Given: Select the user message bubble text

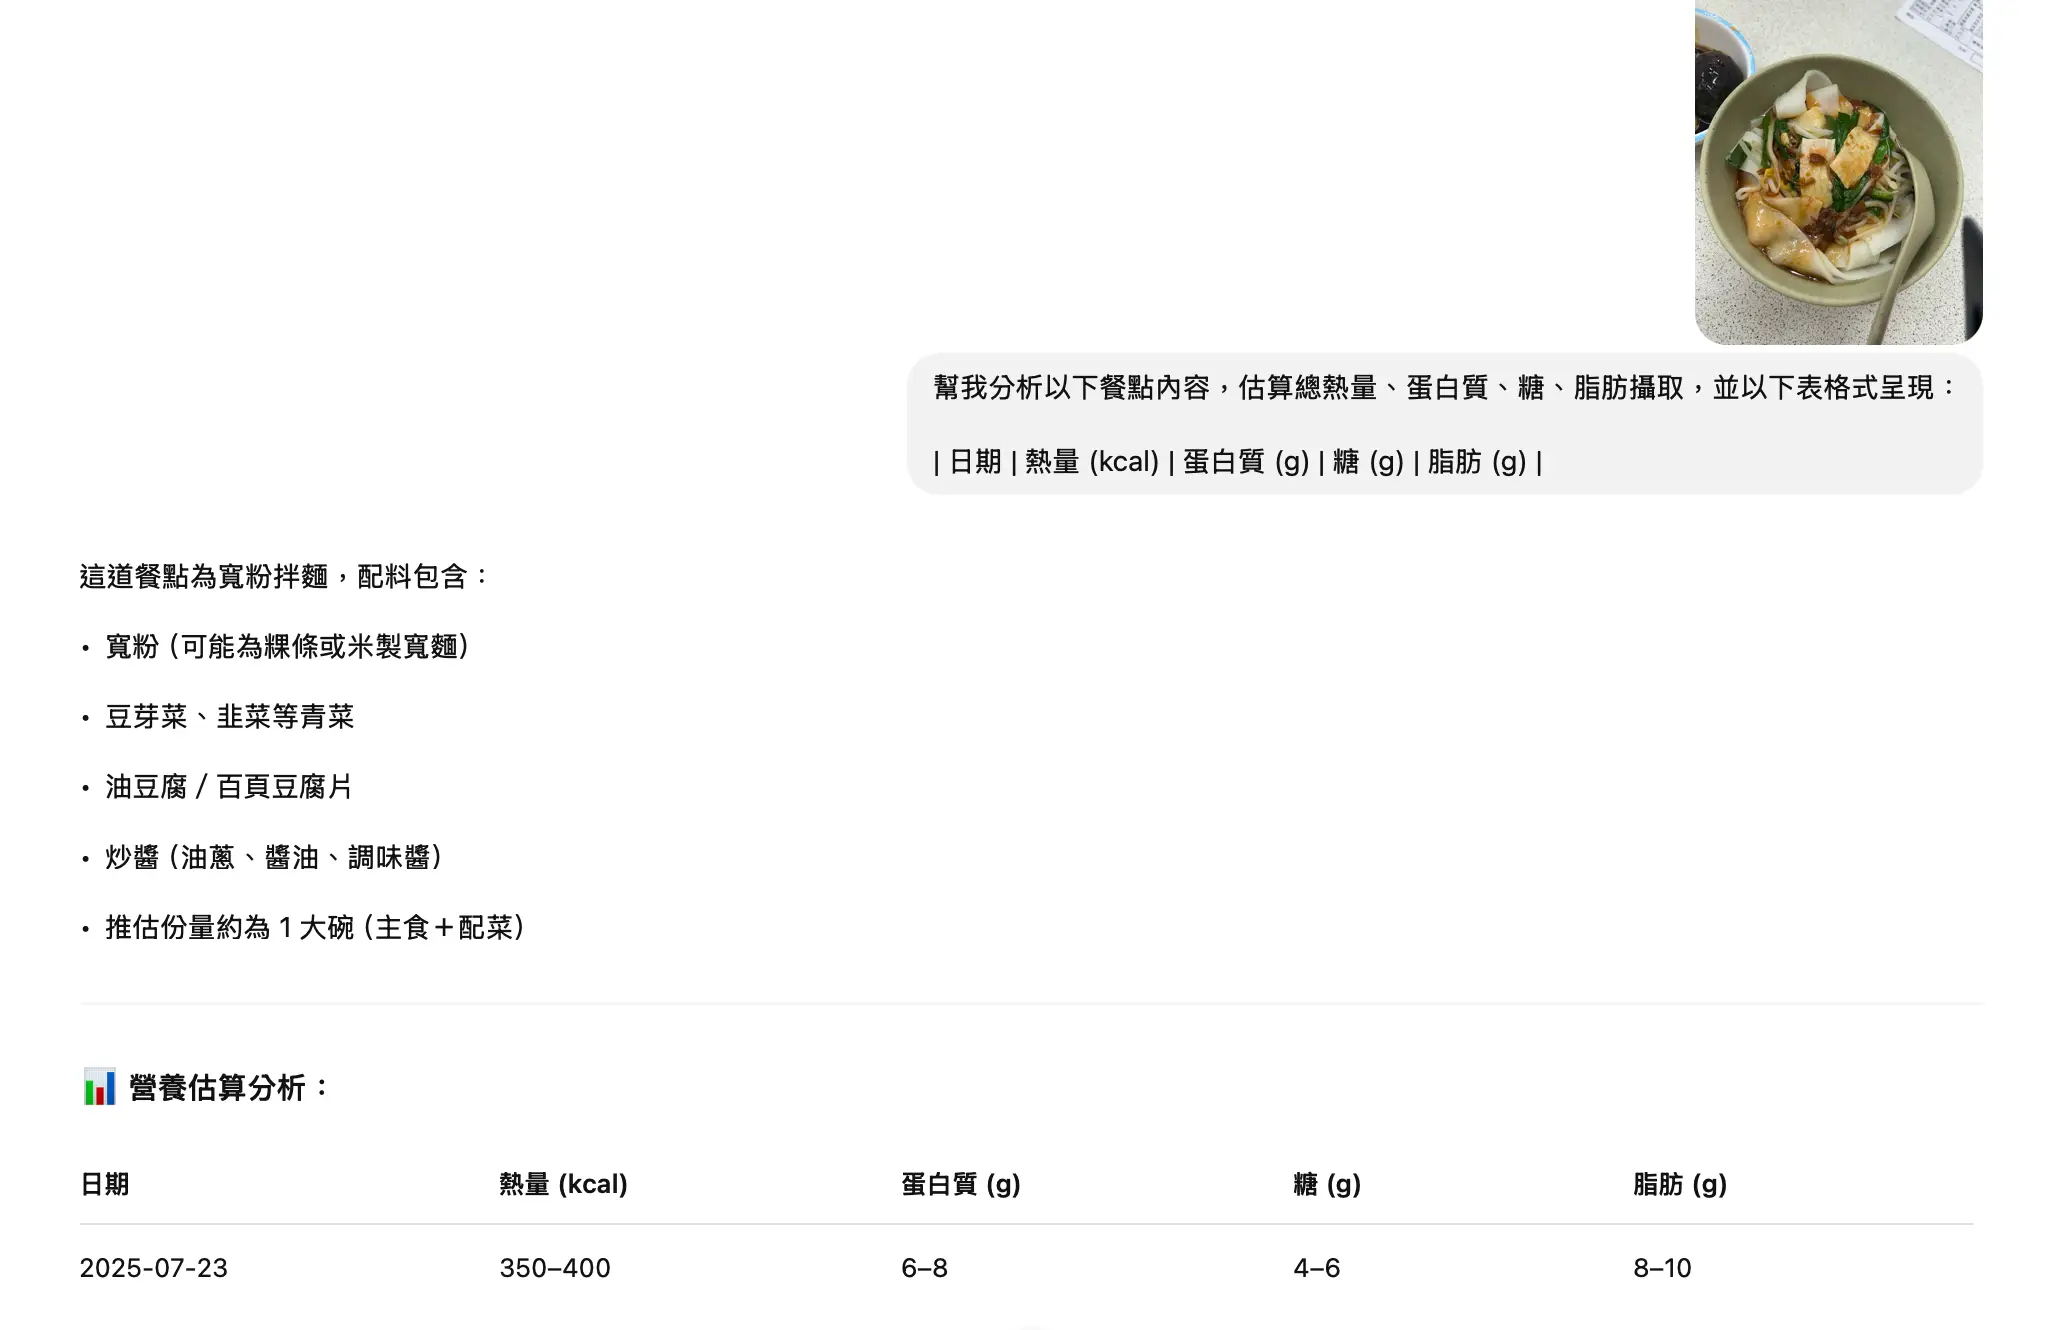Looking at the screenshot, I should 1445,424.
